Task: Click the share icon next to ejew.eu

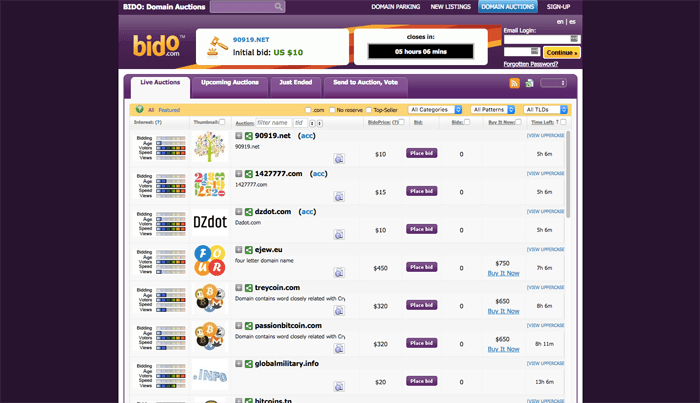Action: pos(249,249)
